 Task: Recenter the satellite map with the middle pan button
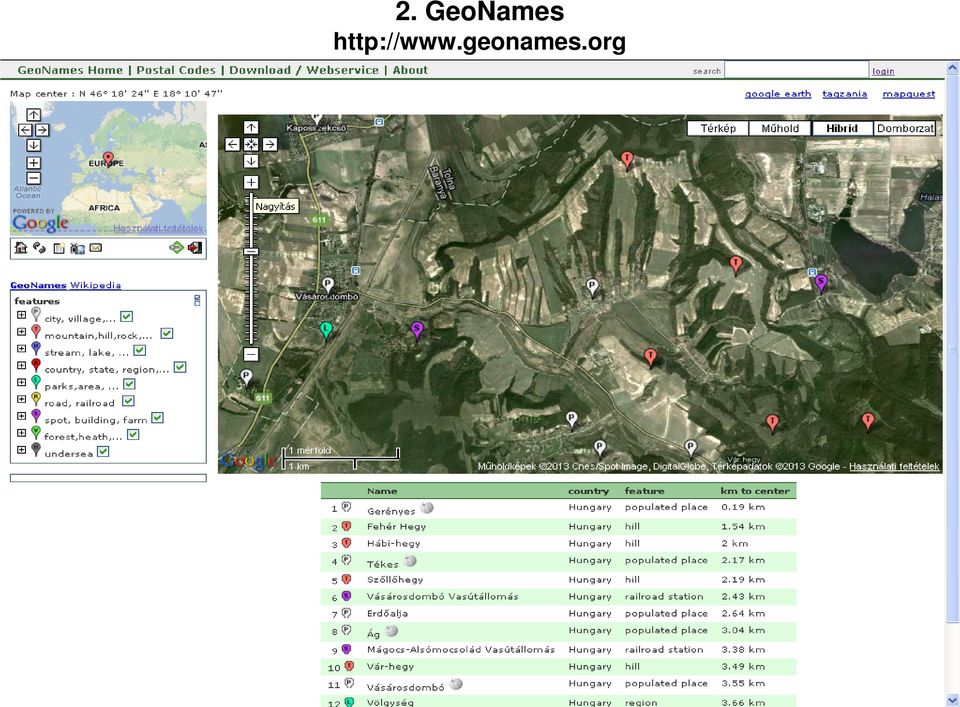[x=251, y=144]
